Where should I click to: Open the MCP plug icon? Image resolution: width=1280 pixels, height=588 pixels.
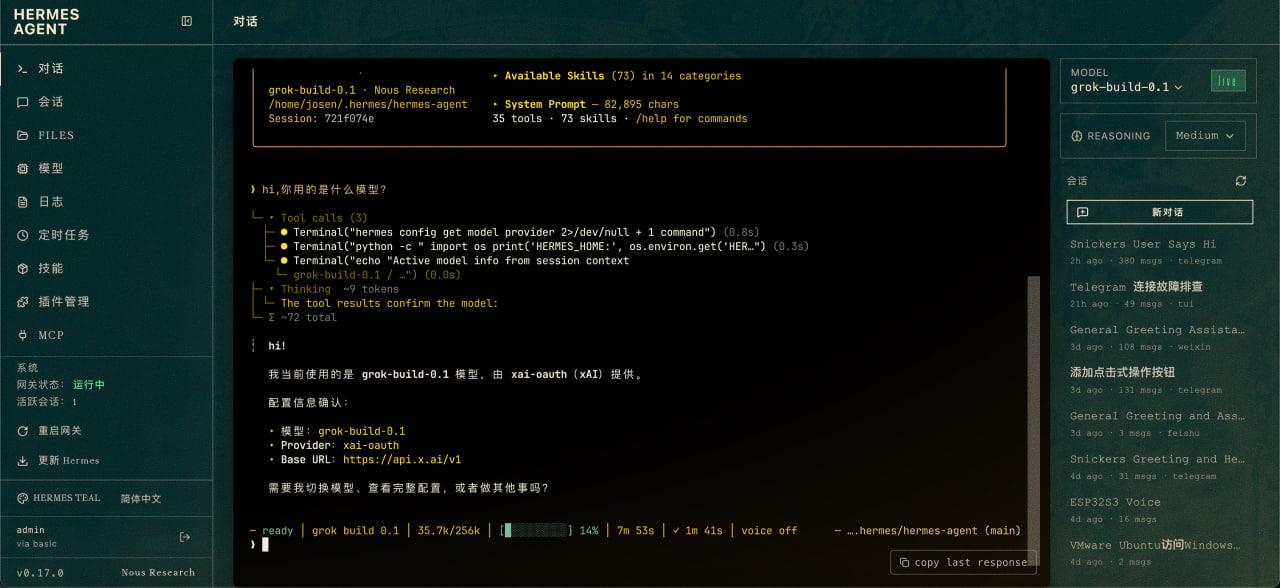pyautogui.click(x=22, y=335)
